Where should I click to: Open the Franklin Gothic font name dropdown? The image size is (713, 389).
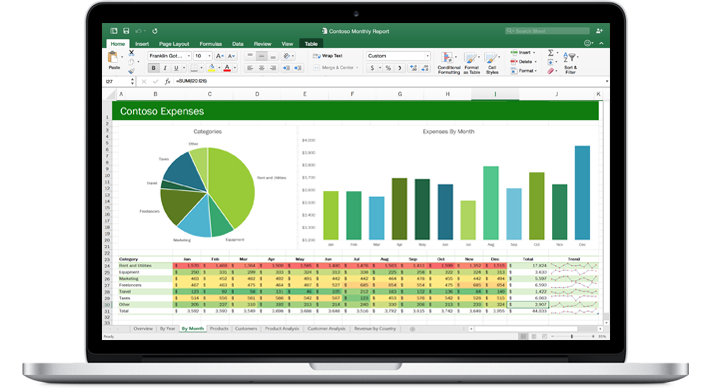169,56
